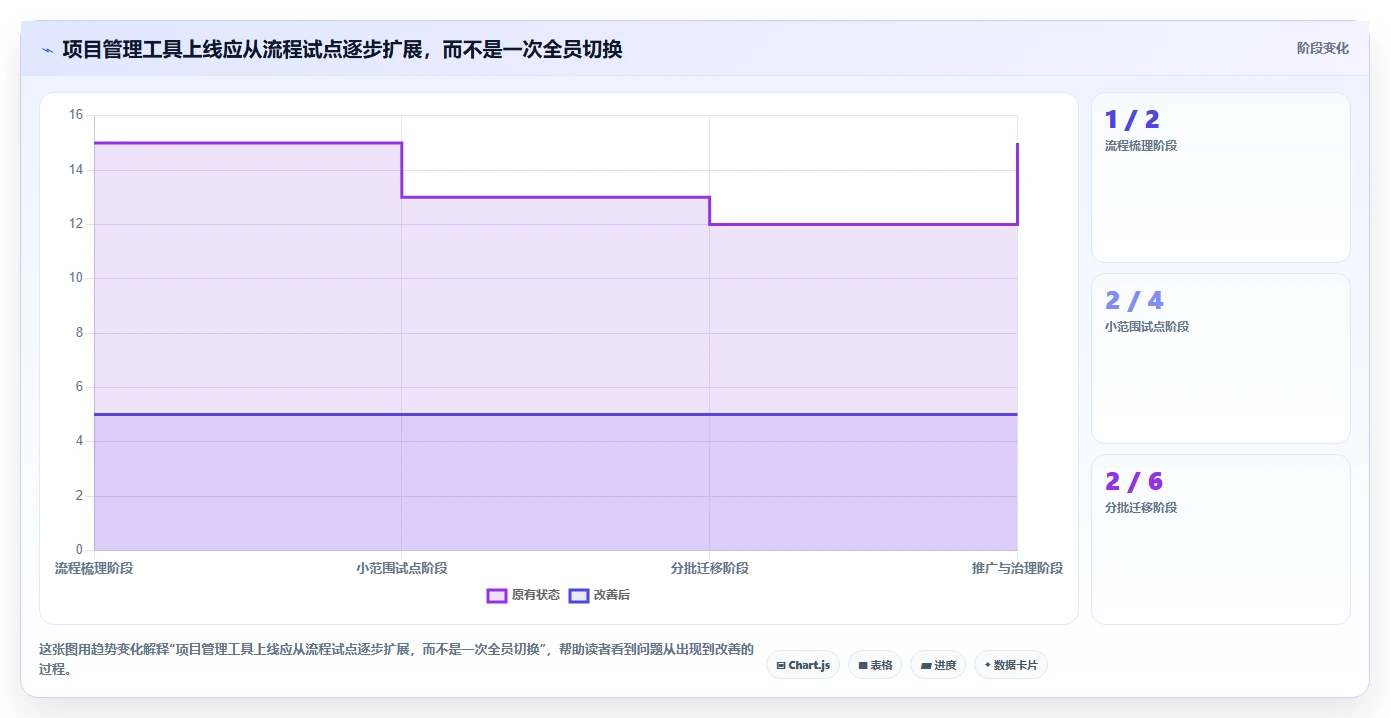Click the icon in the 进度 chip
The image size is (1390, 718).
(926, 665)
